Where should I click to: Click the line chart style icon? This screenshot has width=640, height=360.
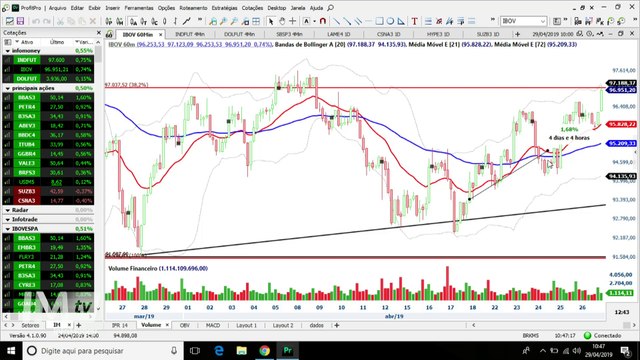(187, 21)
